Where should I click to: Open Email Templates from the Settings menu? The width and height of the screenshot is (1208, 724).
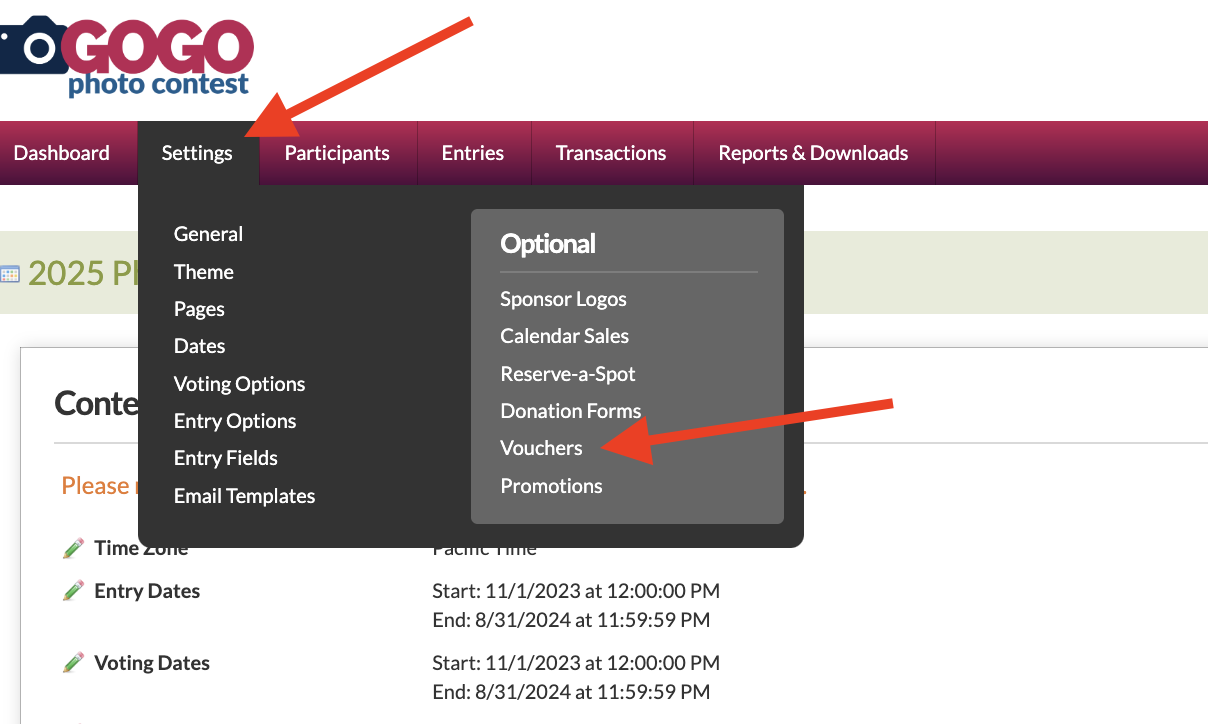coord(244,496)
